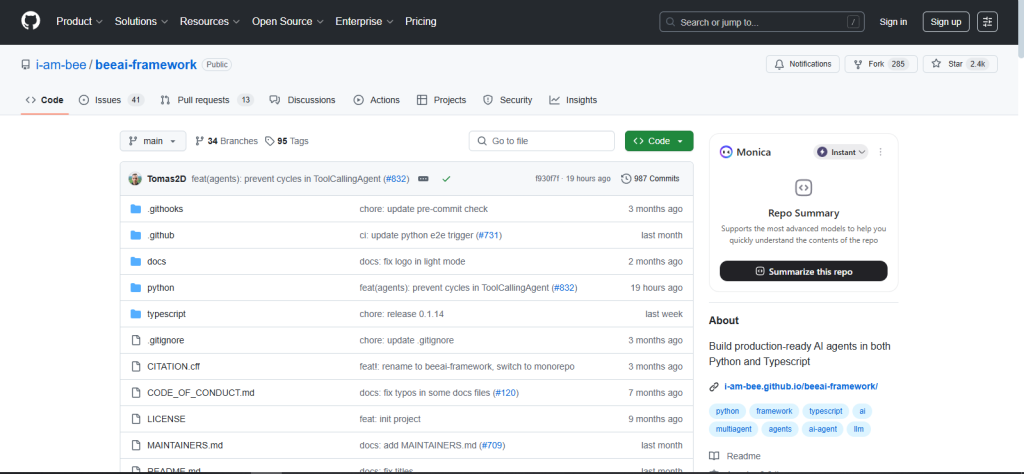Viewport: 1024px width, 474px height.
Task: Open the Insights tab
Action: [573, 100]
